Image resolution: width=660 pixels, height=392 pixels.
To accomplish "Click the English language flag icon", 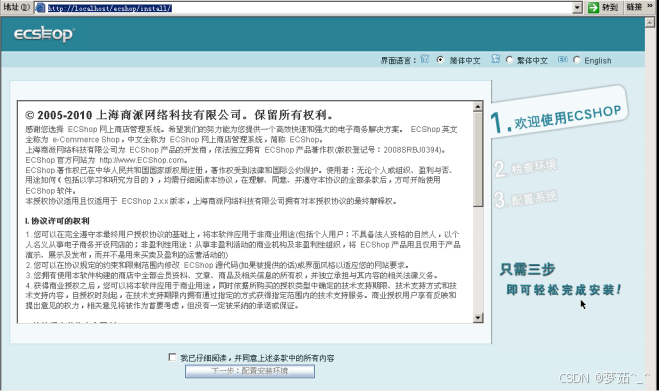I will 562,59.
